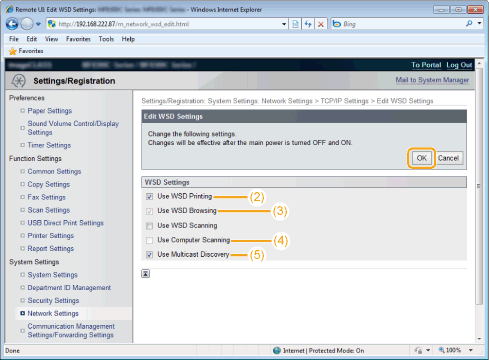Stop loading with the red X icon
Screen dimensions: 489x361
click(321, 24)
